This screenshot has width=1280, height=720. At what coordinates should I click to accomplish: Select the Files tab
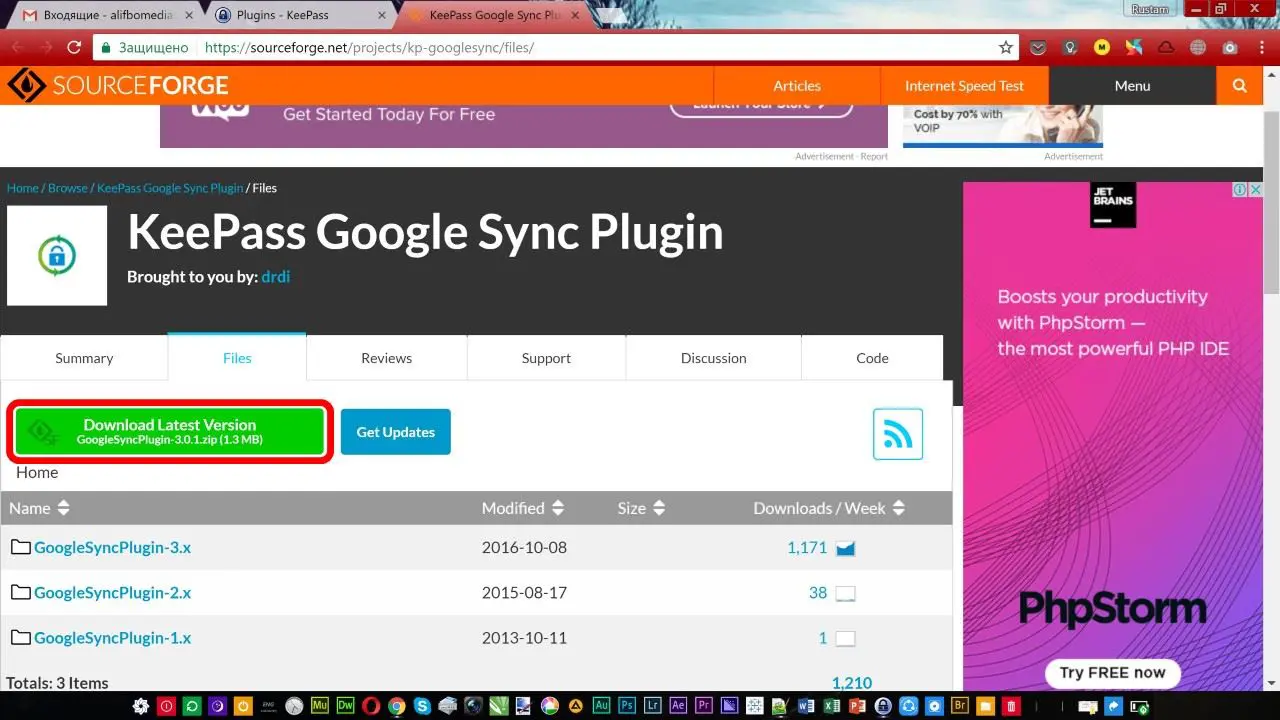pyautogui.click(x=237, y=357)
